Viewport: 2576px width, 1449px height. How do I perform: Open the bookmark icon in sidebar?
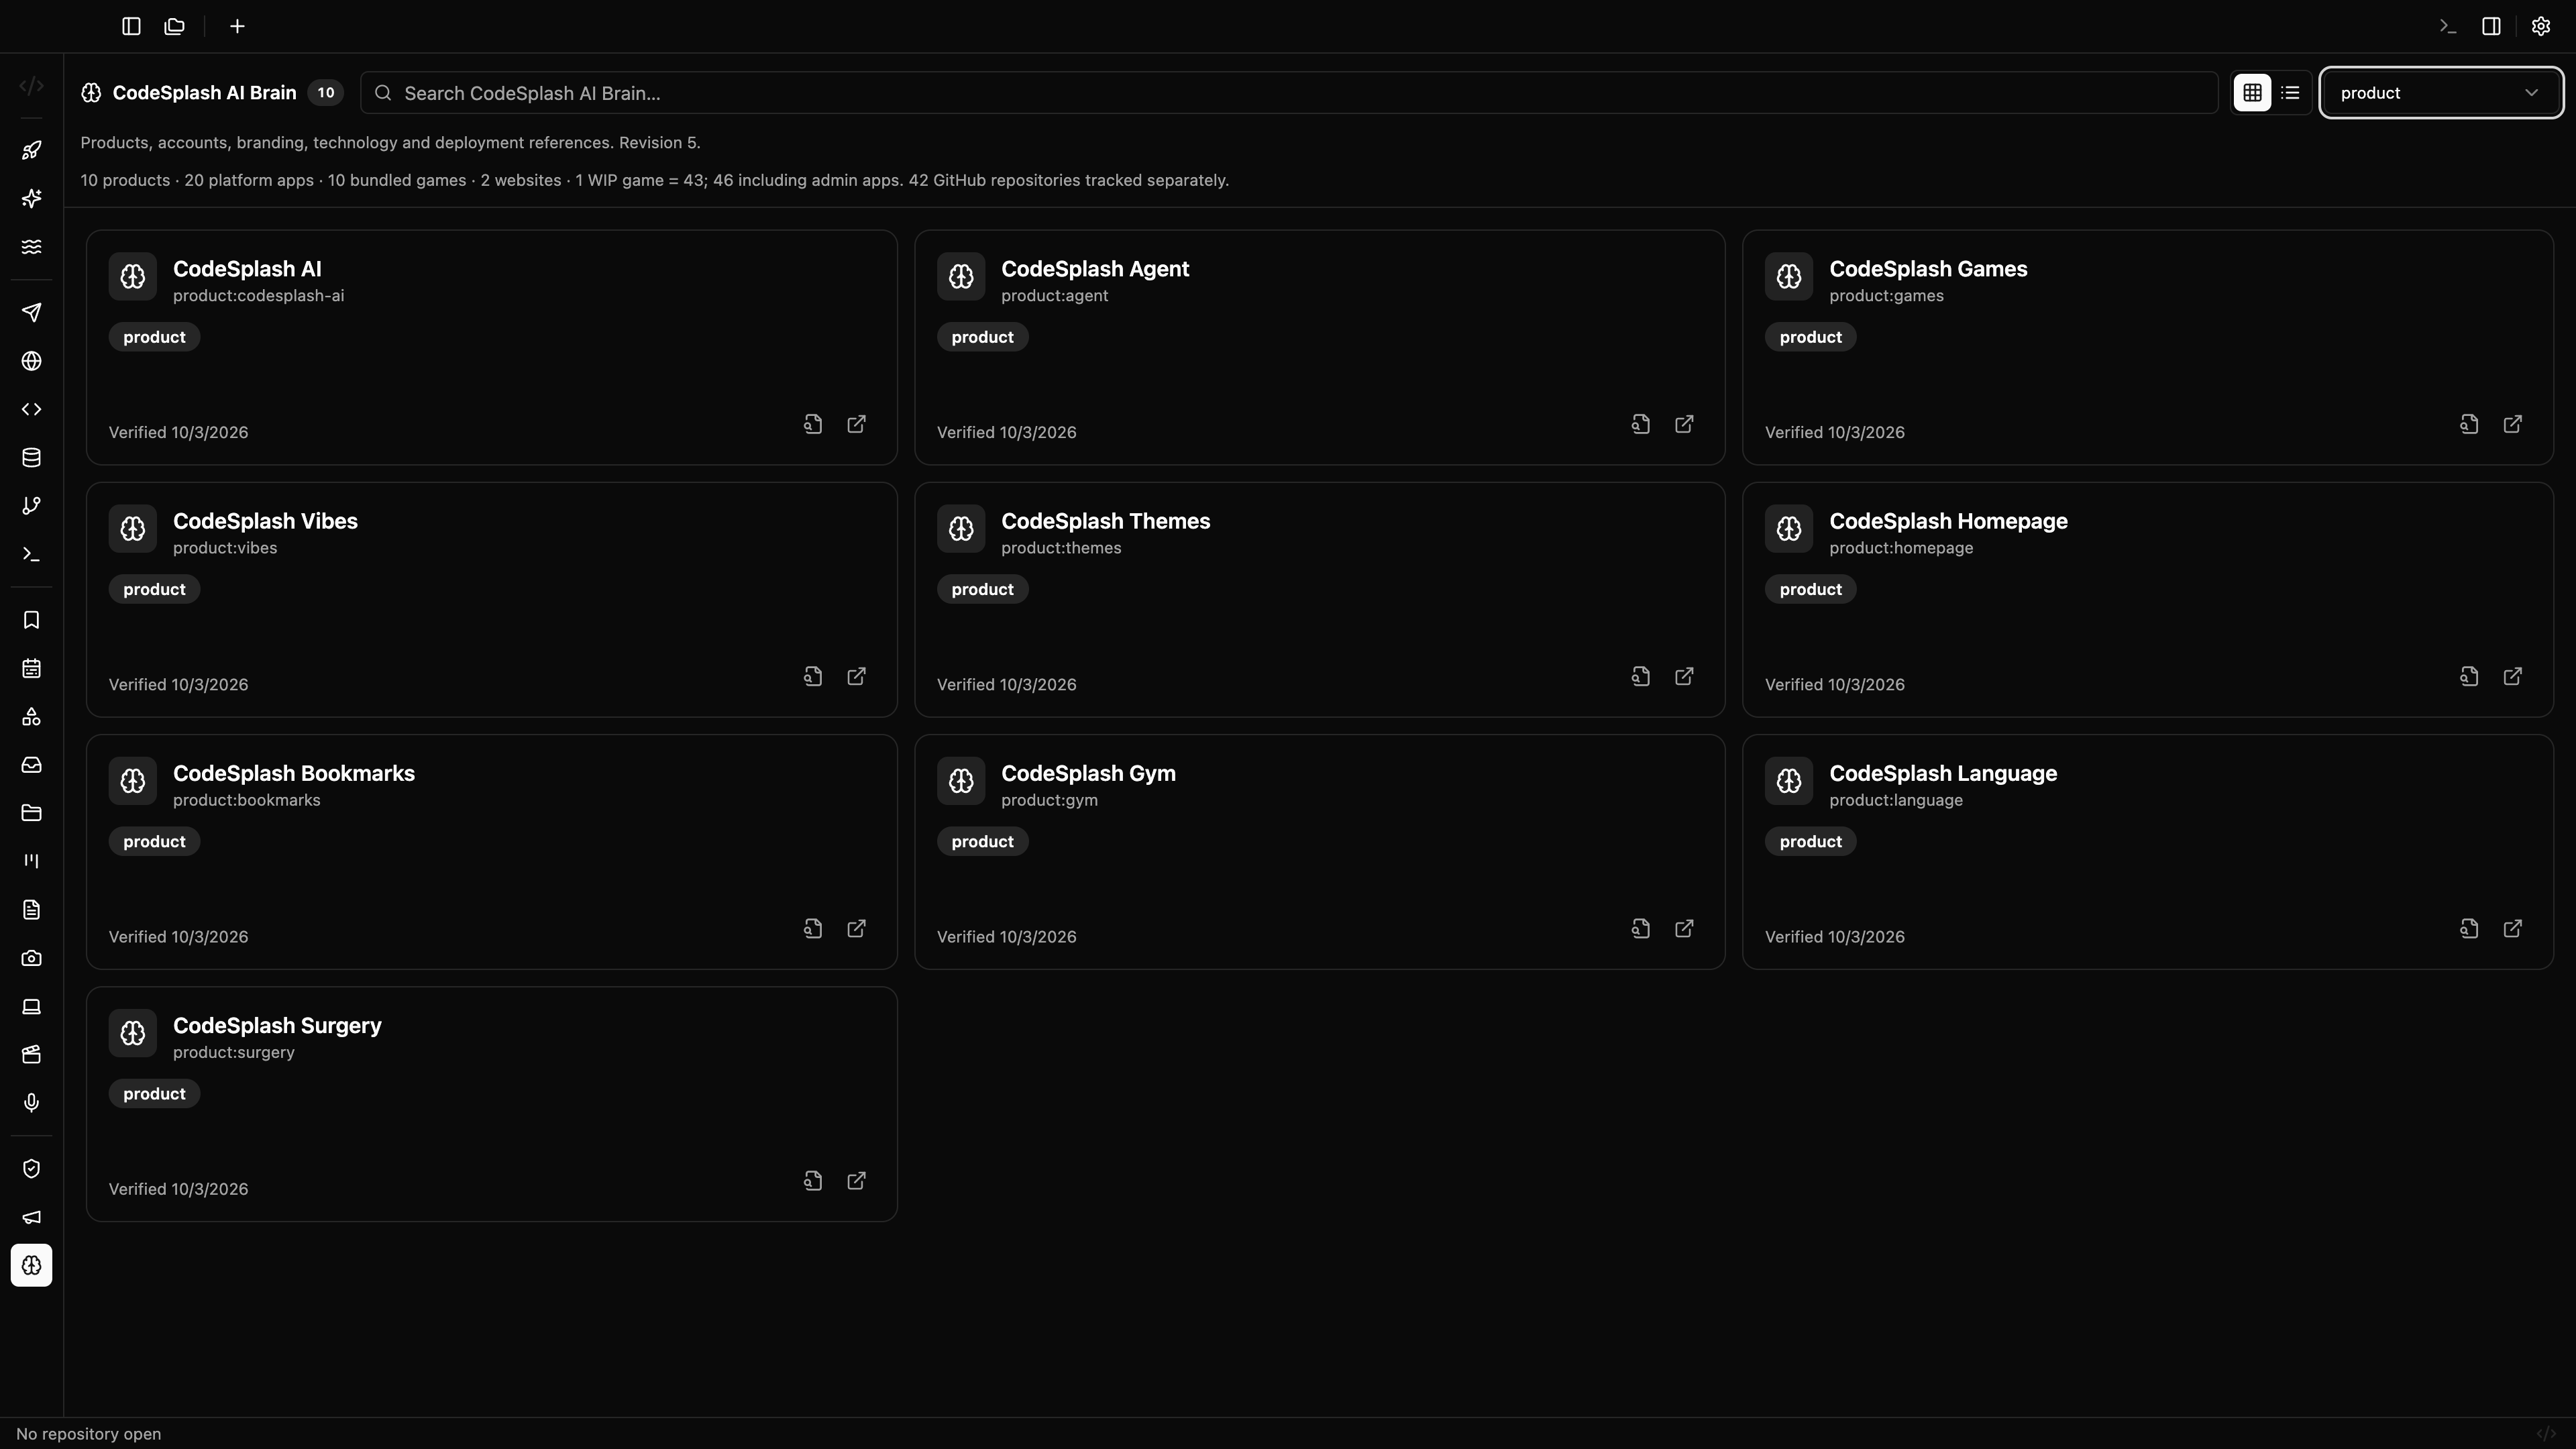31,620
